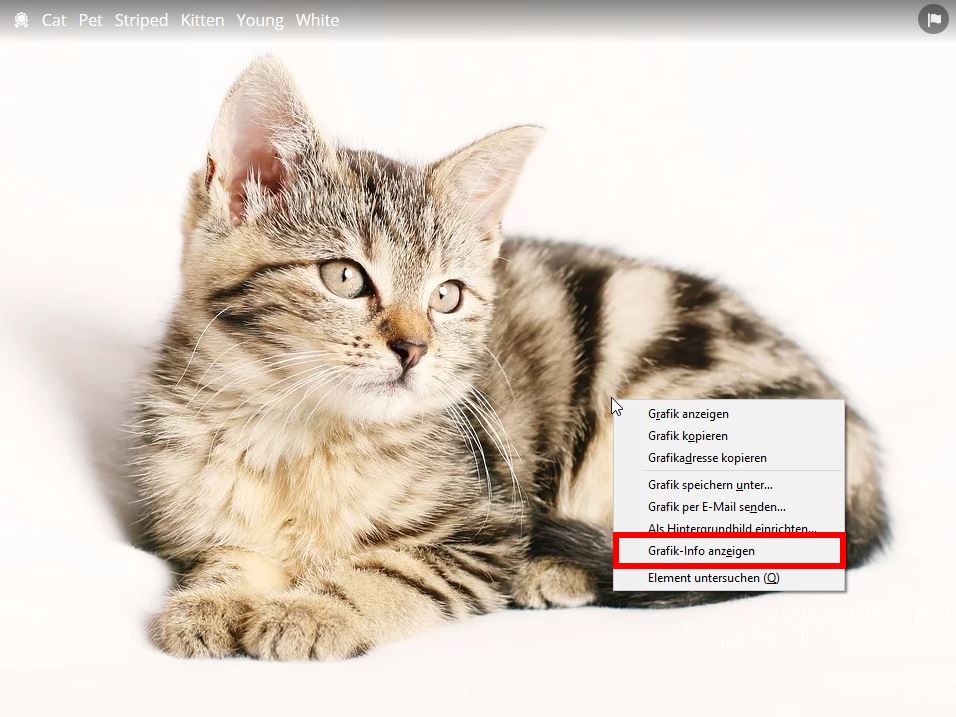Screen dimensions: 956x717
Task: Open Grafik-Info anzeigen
Action: tap(700, 551)
